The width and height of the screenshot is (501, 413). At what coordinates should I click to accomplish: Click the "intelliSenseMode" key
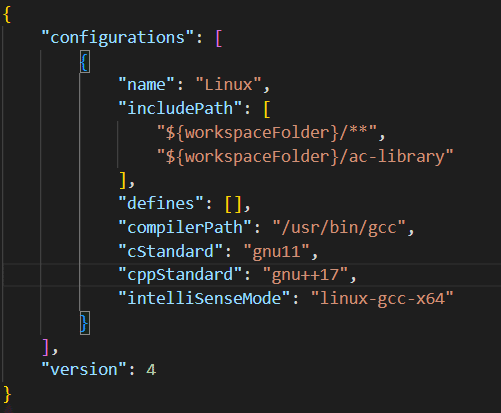coord(204,298)
